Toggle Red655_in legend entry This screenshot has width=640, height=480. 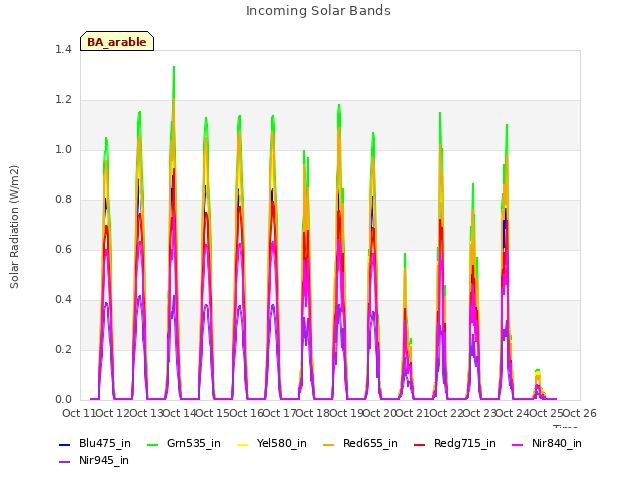(x=360, y=443)
